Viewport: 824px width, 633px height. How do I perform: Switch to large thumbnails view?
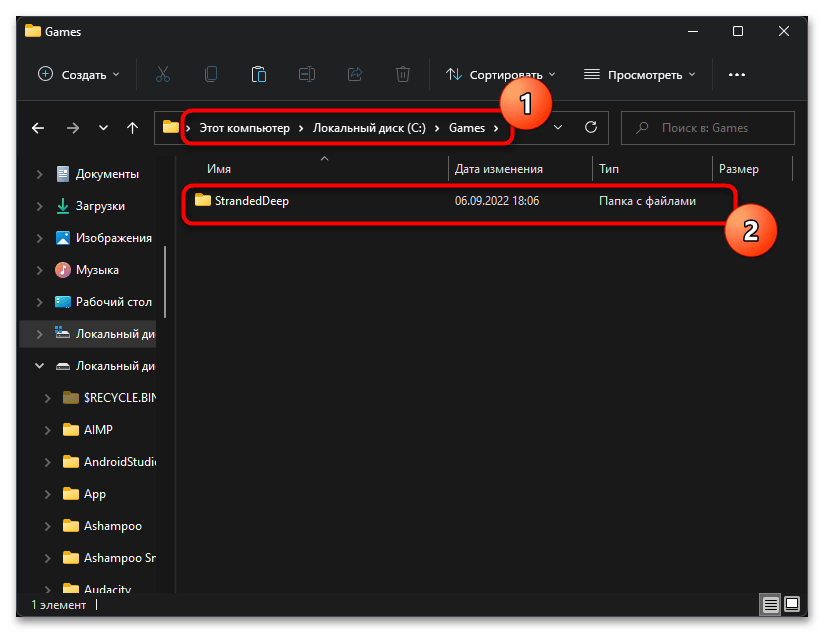(x=792, y=604)
